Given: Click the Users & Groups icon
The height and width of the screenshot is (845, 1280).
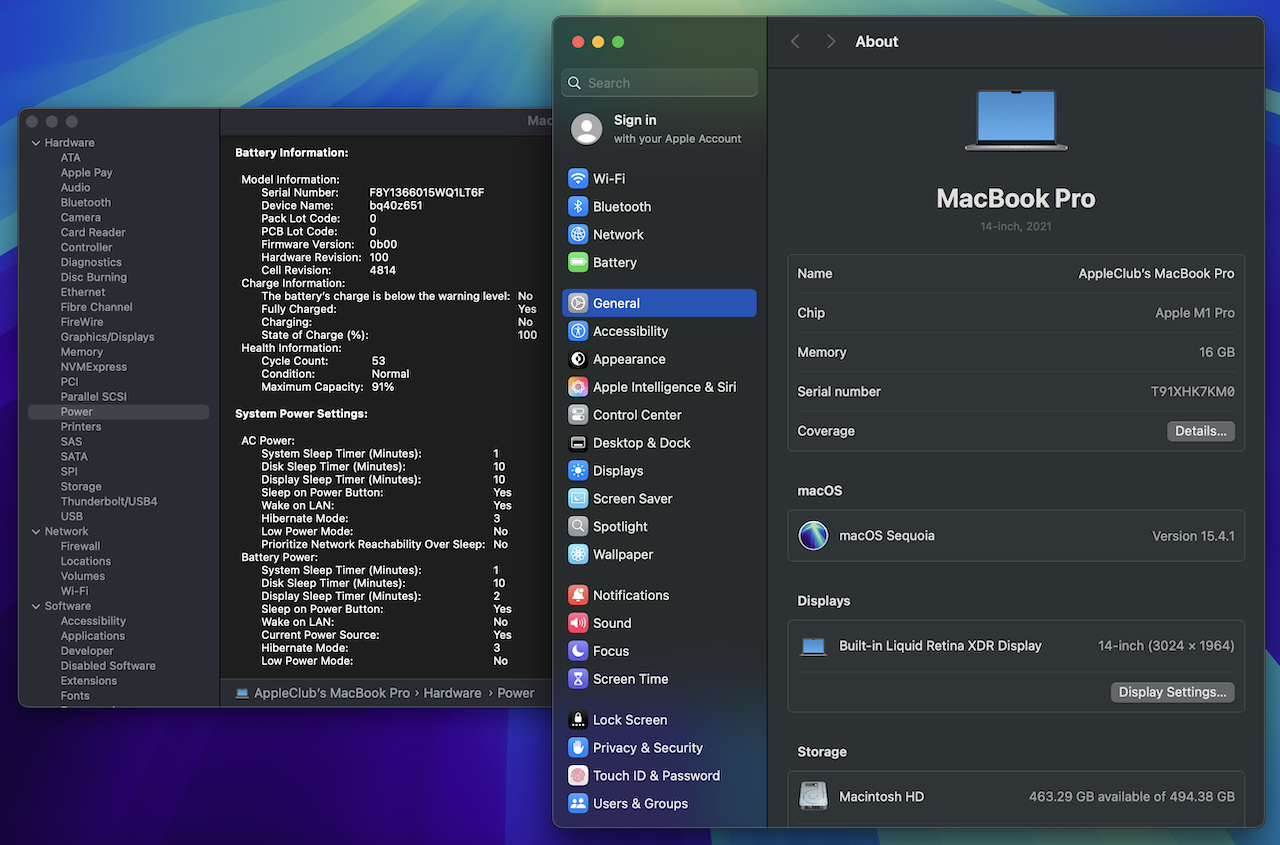Looking at the screenshot, I should (x=578, y=804).
